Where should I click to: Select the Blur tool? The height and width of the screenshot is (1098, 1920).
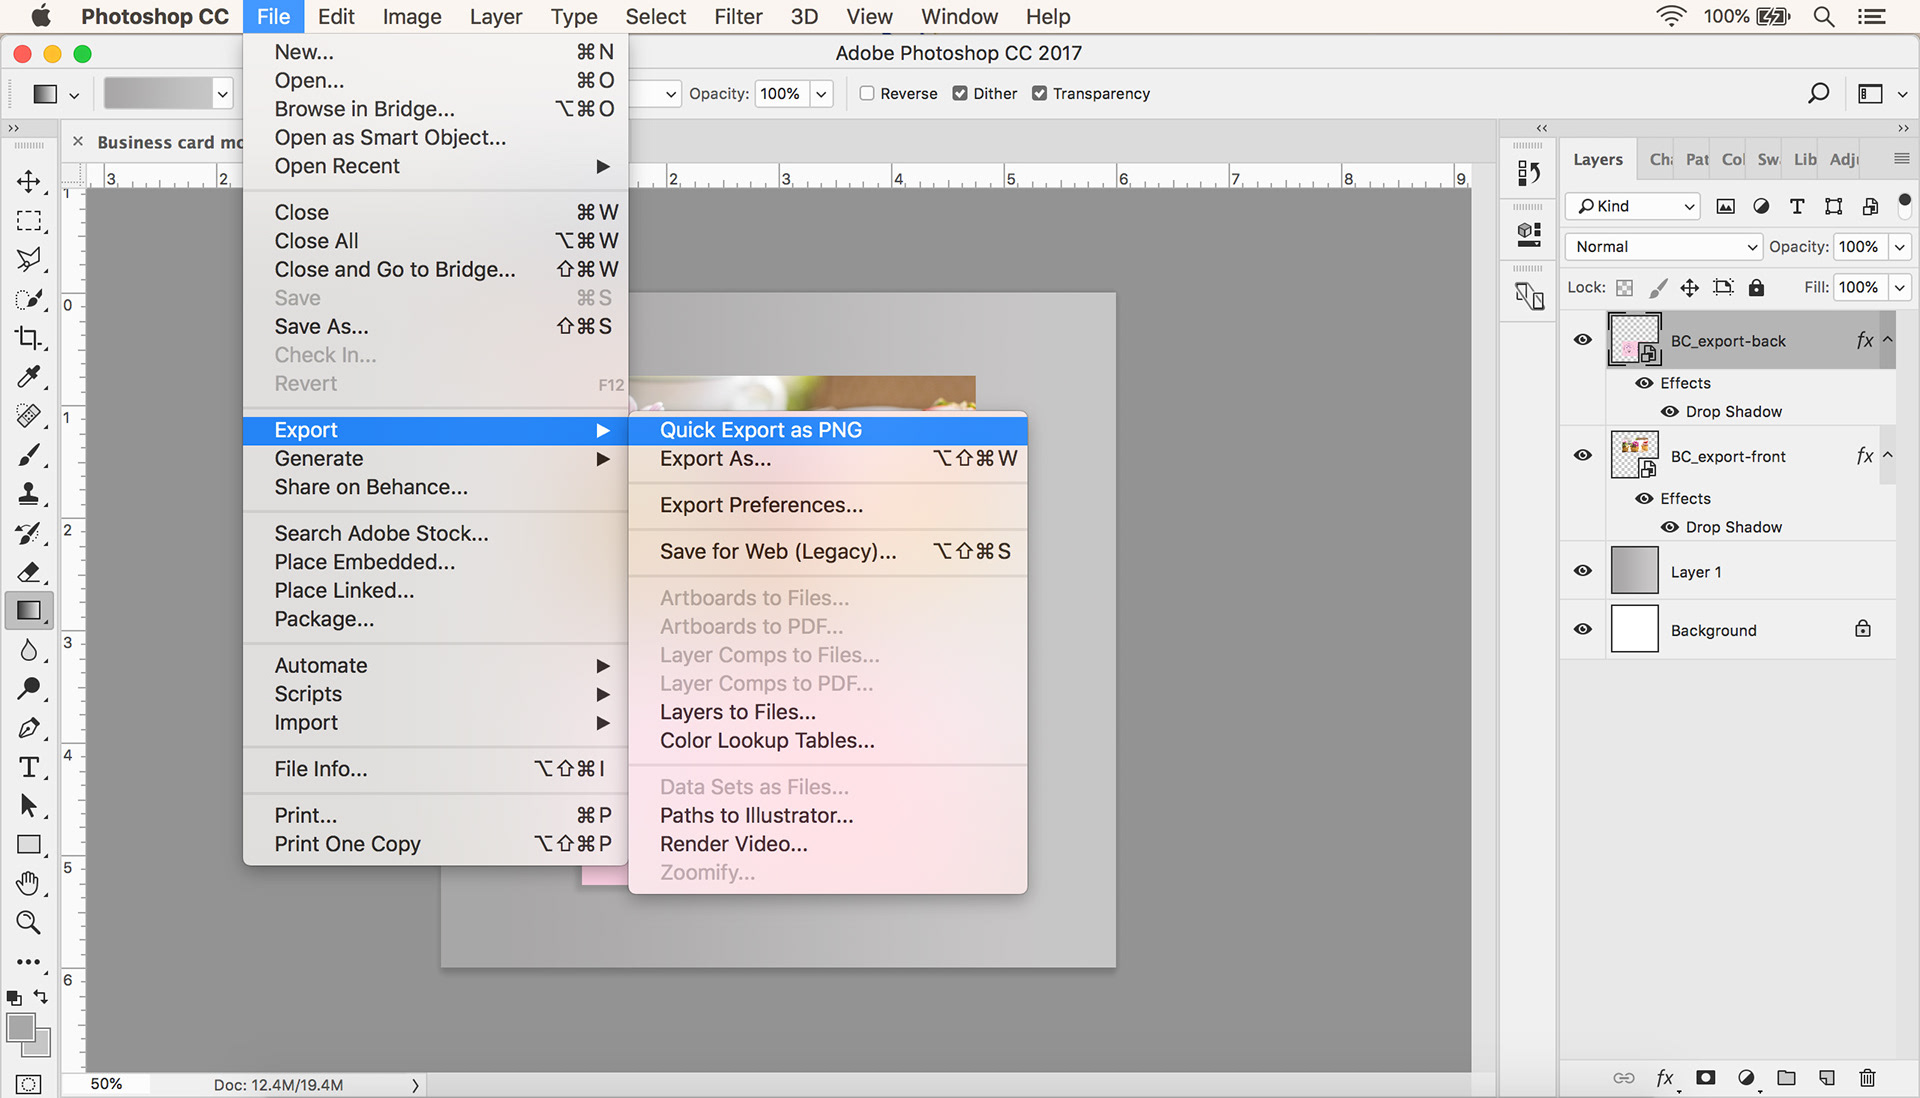click(29, 650)
